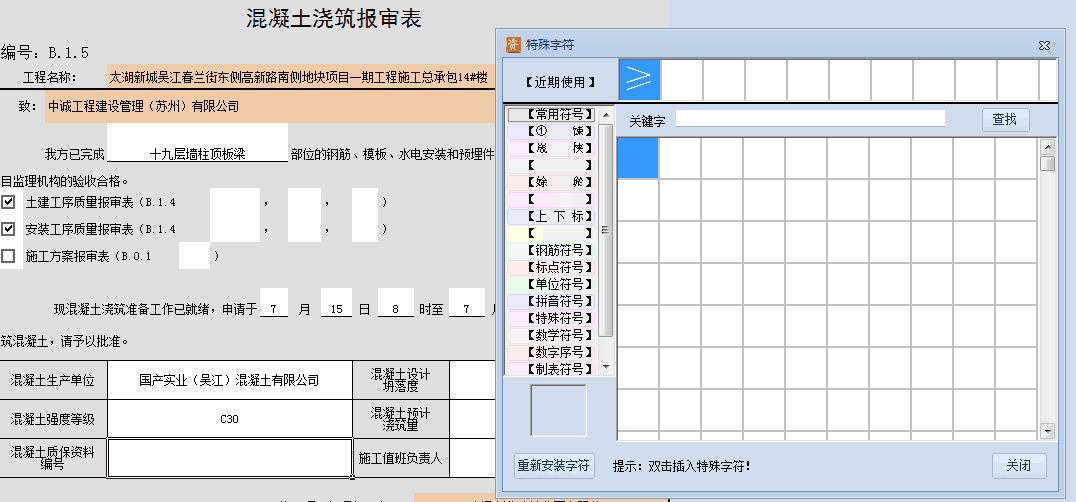Screen dimensions: 1076x502
Task: Switch to 【数学符号】 category
Action: click(x=552, y=335)
